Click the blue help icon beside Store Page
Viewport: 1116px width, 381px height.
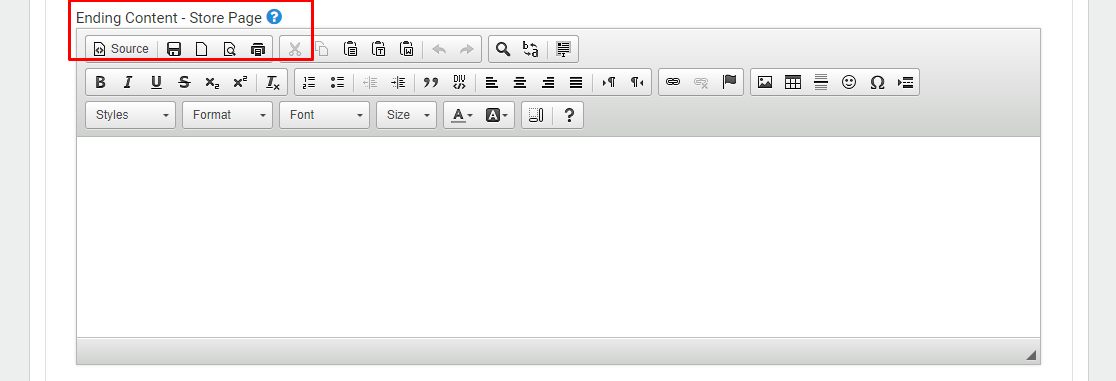(274, 16)
